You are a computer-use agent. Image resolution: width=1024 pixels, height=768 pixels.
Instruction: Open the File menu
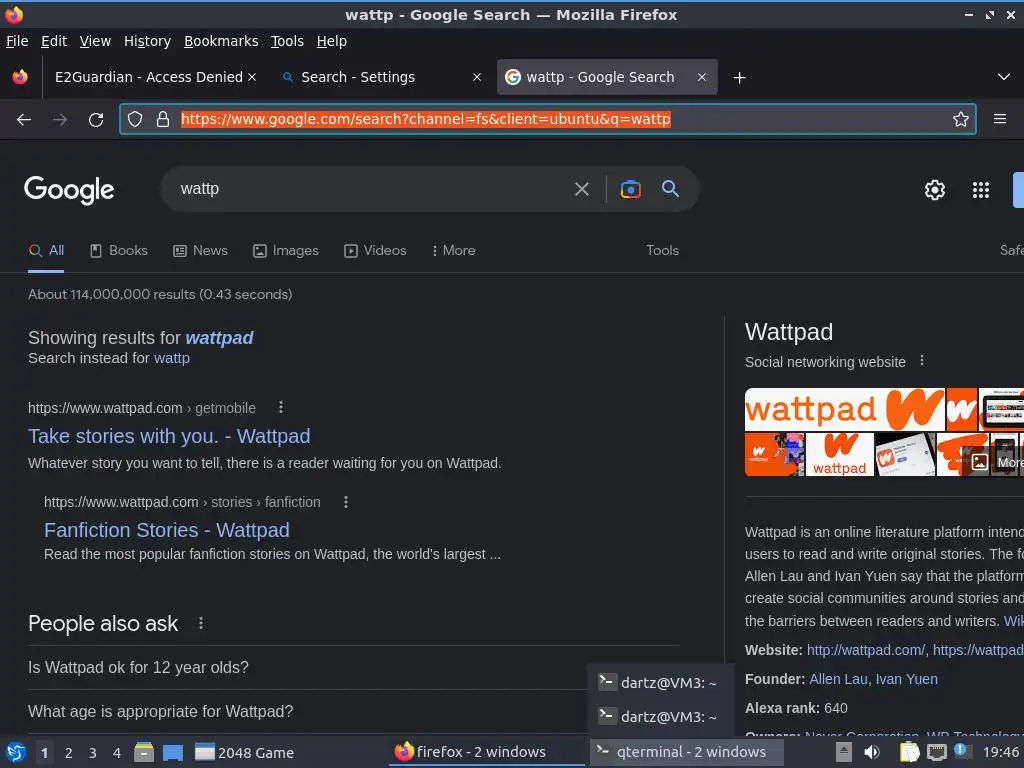(x=17, y=41)
